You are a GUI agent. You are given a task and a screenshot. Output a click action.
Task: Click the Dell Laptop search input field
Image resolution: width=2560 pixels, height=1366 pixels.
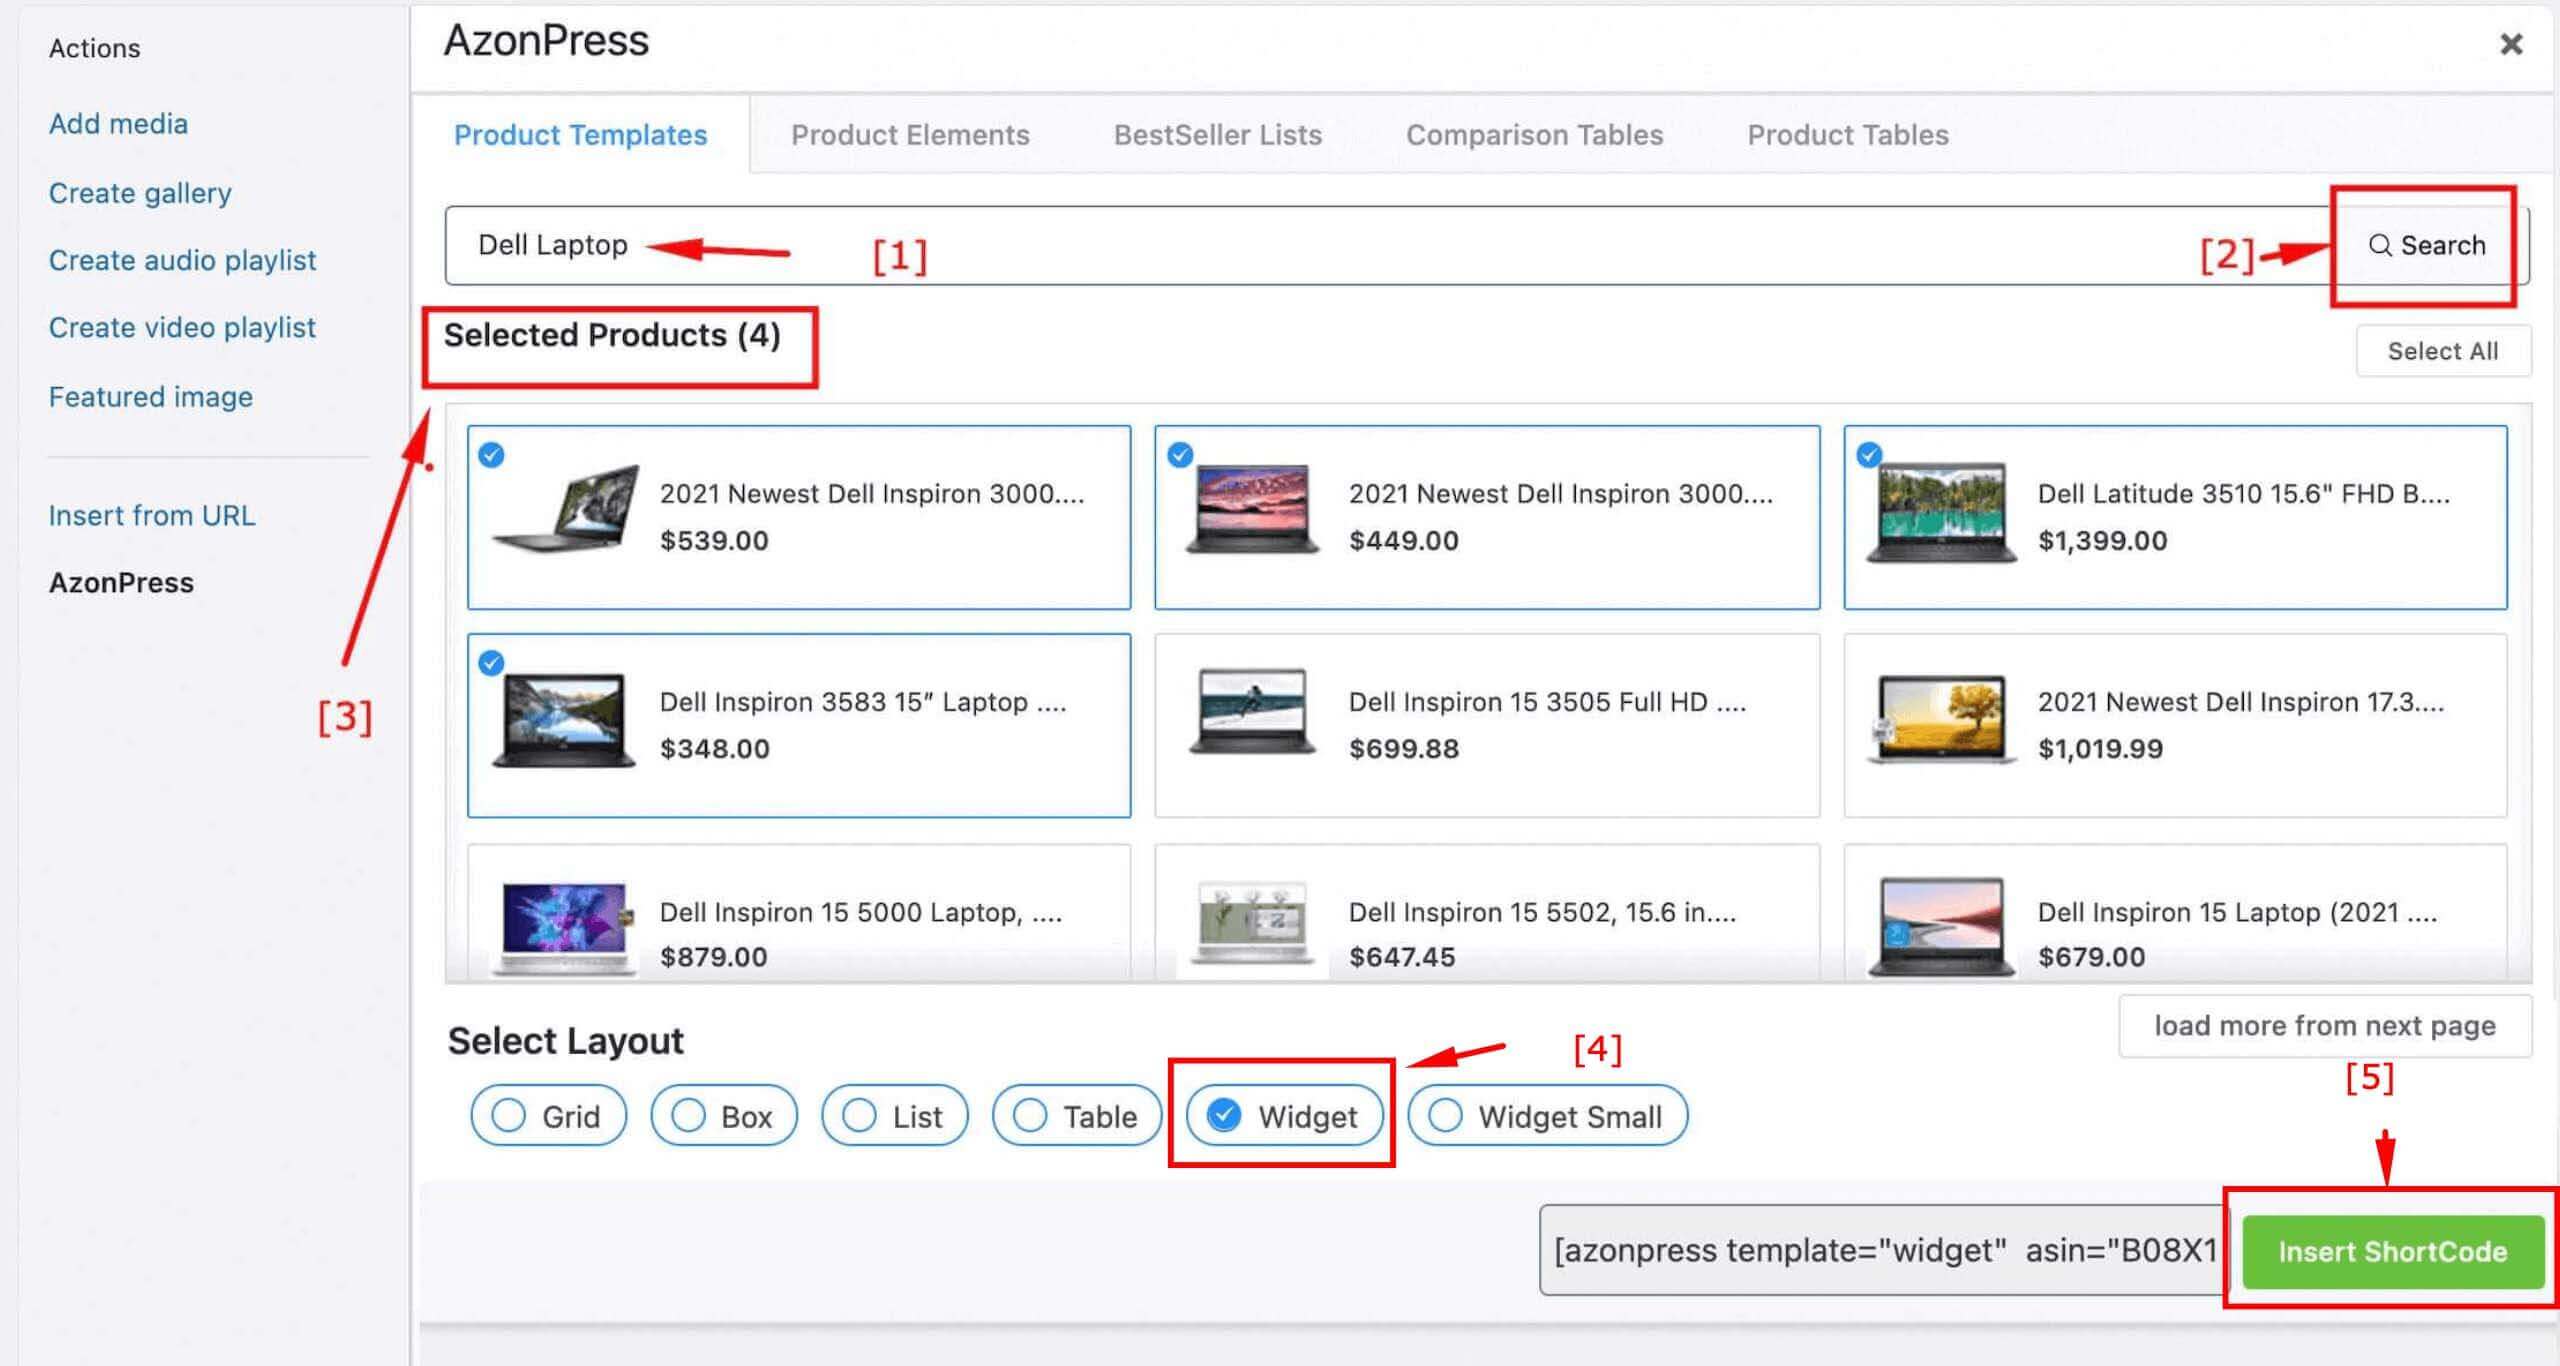(1390, 245)
